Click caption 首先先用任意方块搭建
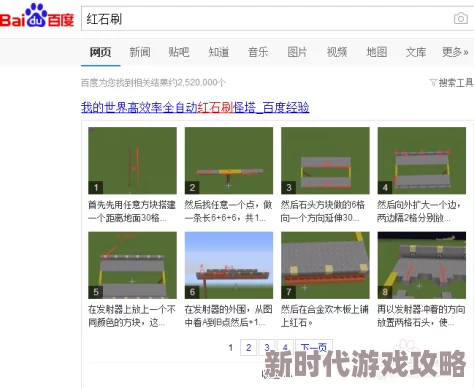 click(x=132, y=211)
